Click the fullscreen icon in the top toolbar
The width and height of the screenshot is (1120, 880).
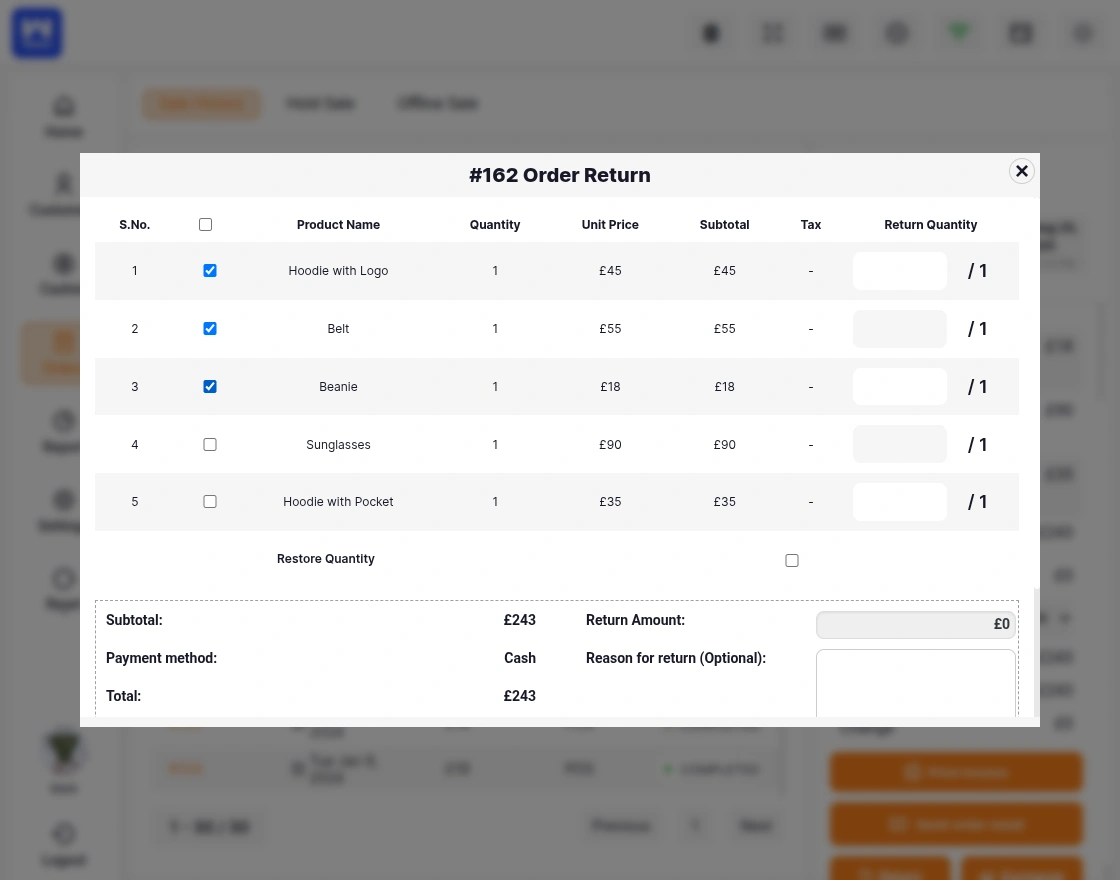[772, 32]
